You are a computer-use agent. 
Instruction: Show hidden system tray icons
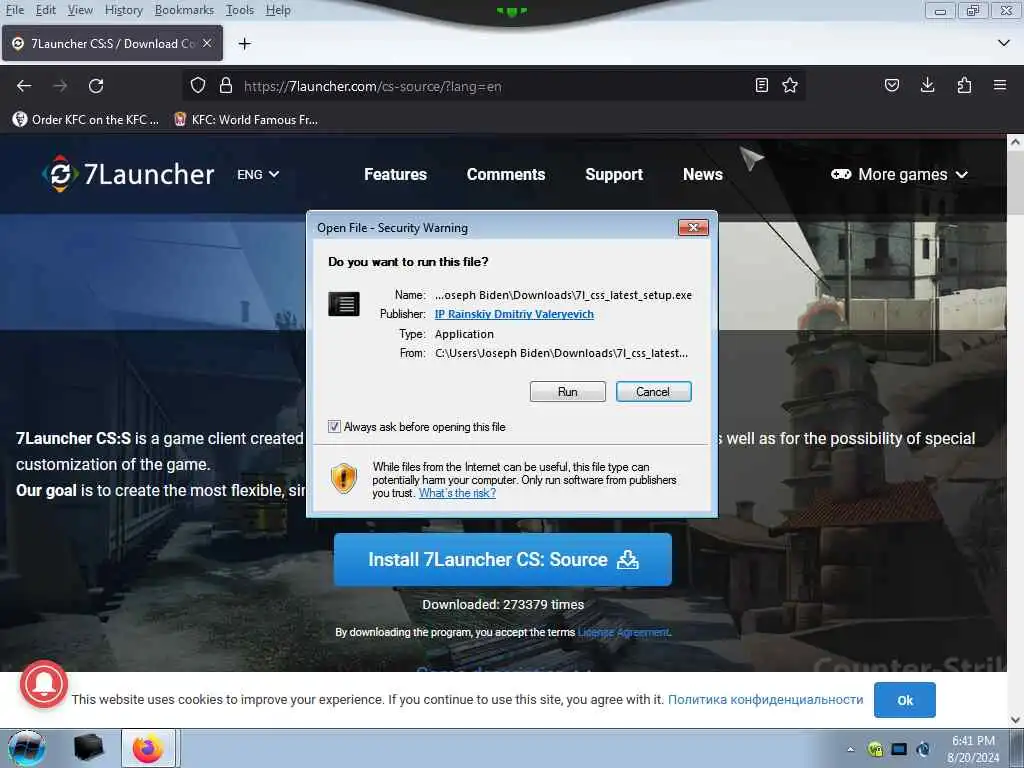pos(850,749)
